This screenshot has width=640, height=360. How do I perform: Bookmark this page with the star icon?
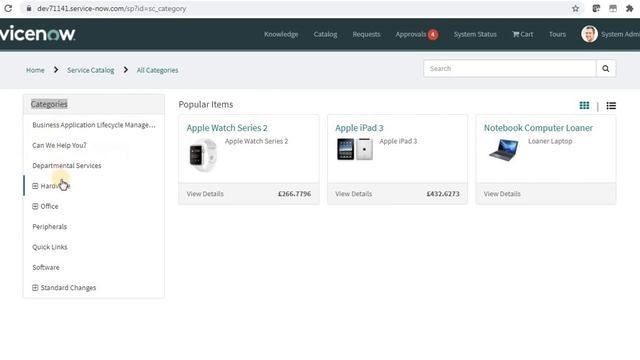click(576, 8)
